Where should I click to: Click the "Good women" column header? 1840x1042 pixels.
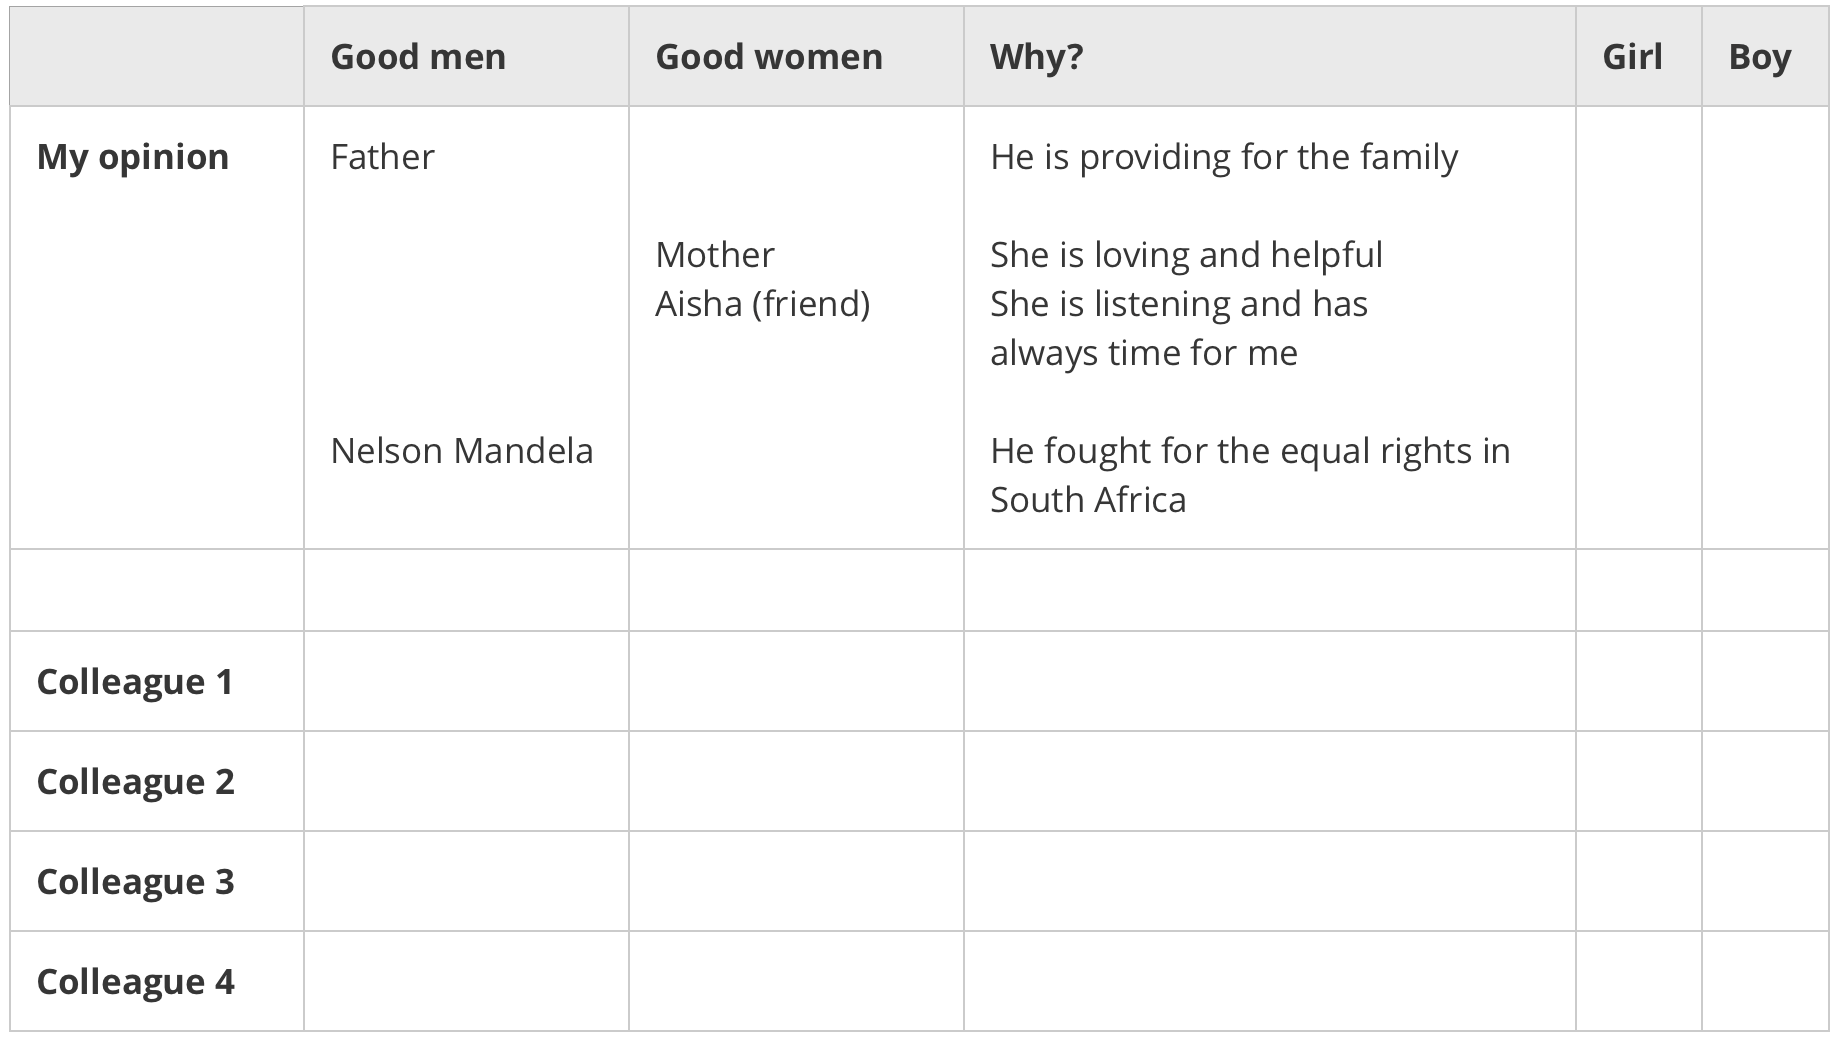pos(769,57)
